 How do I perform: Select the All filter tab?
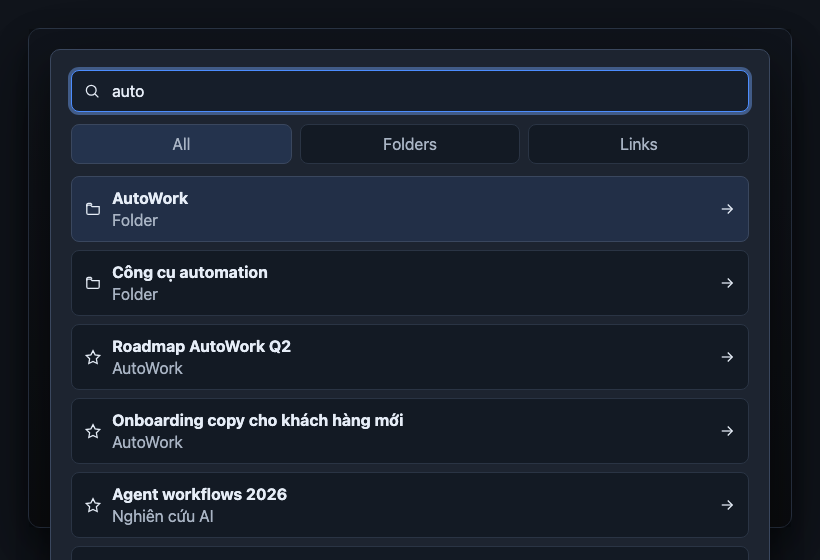181,144
